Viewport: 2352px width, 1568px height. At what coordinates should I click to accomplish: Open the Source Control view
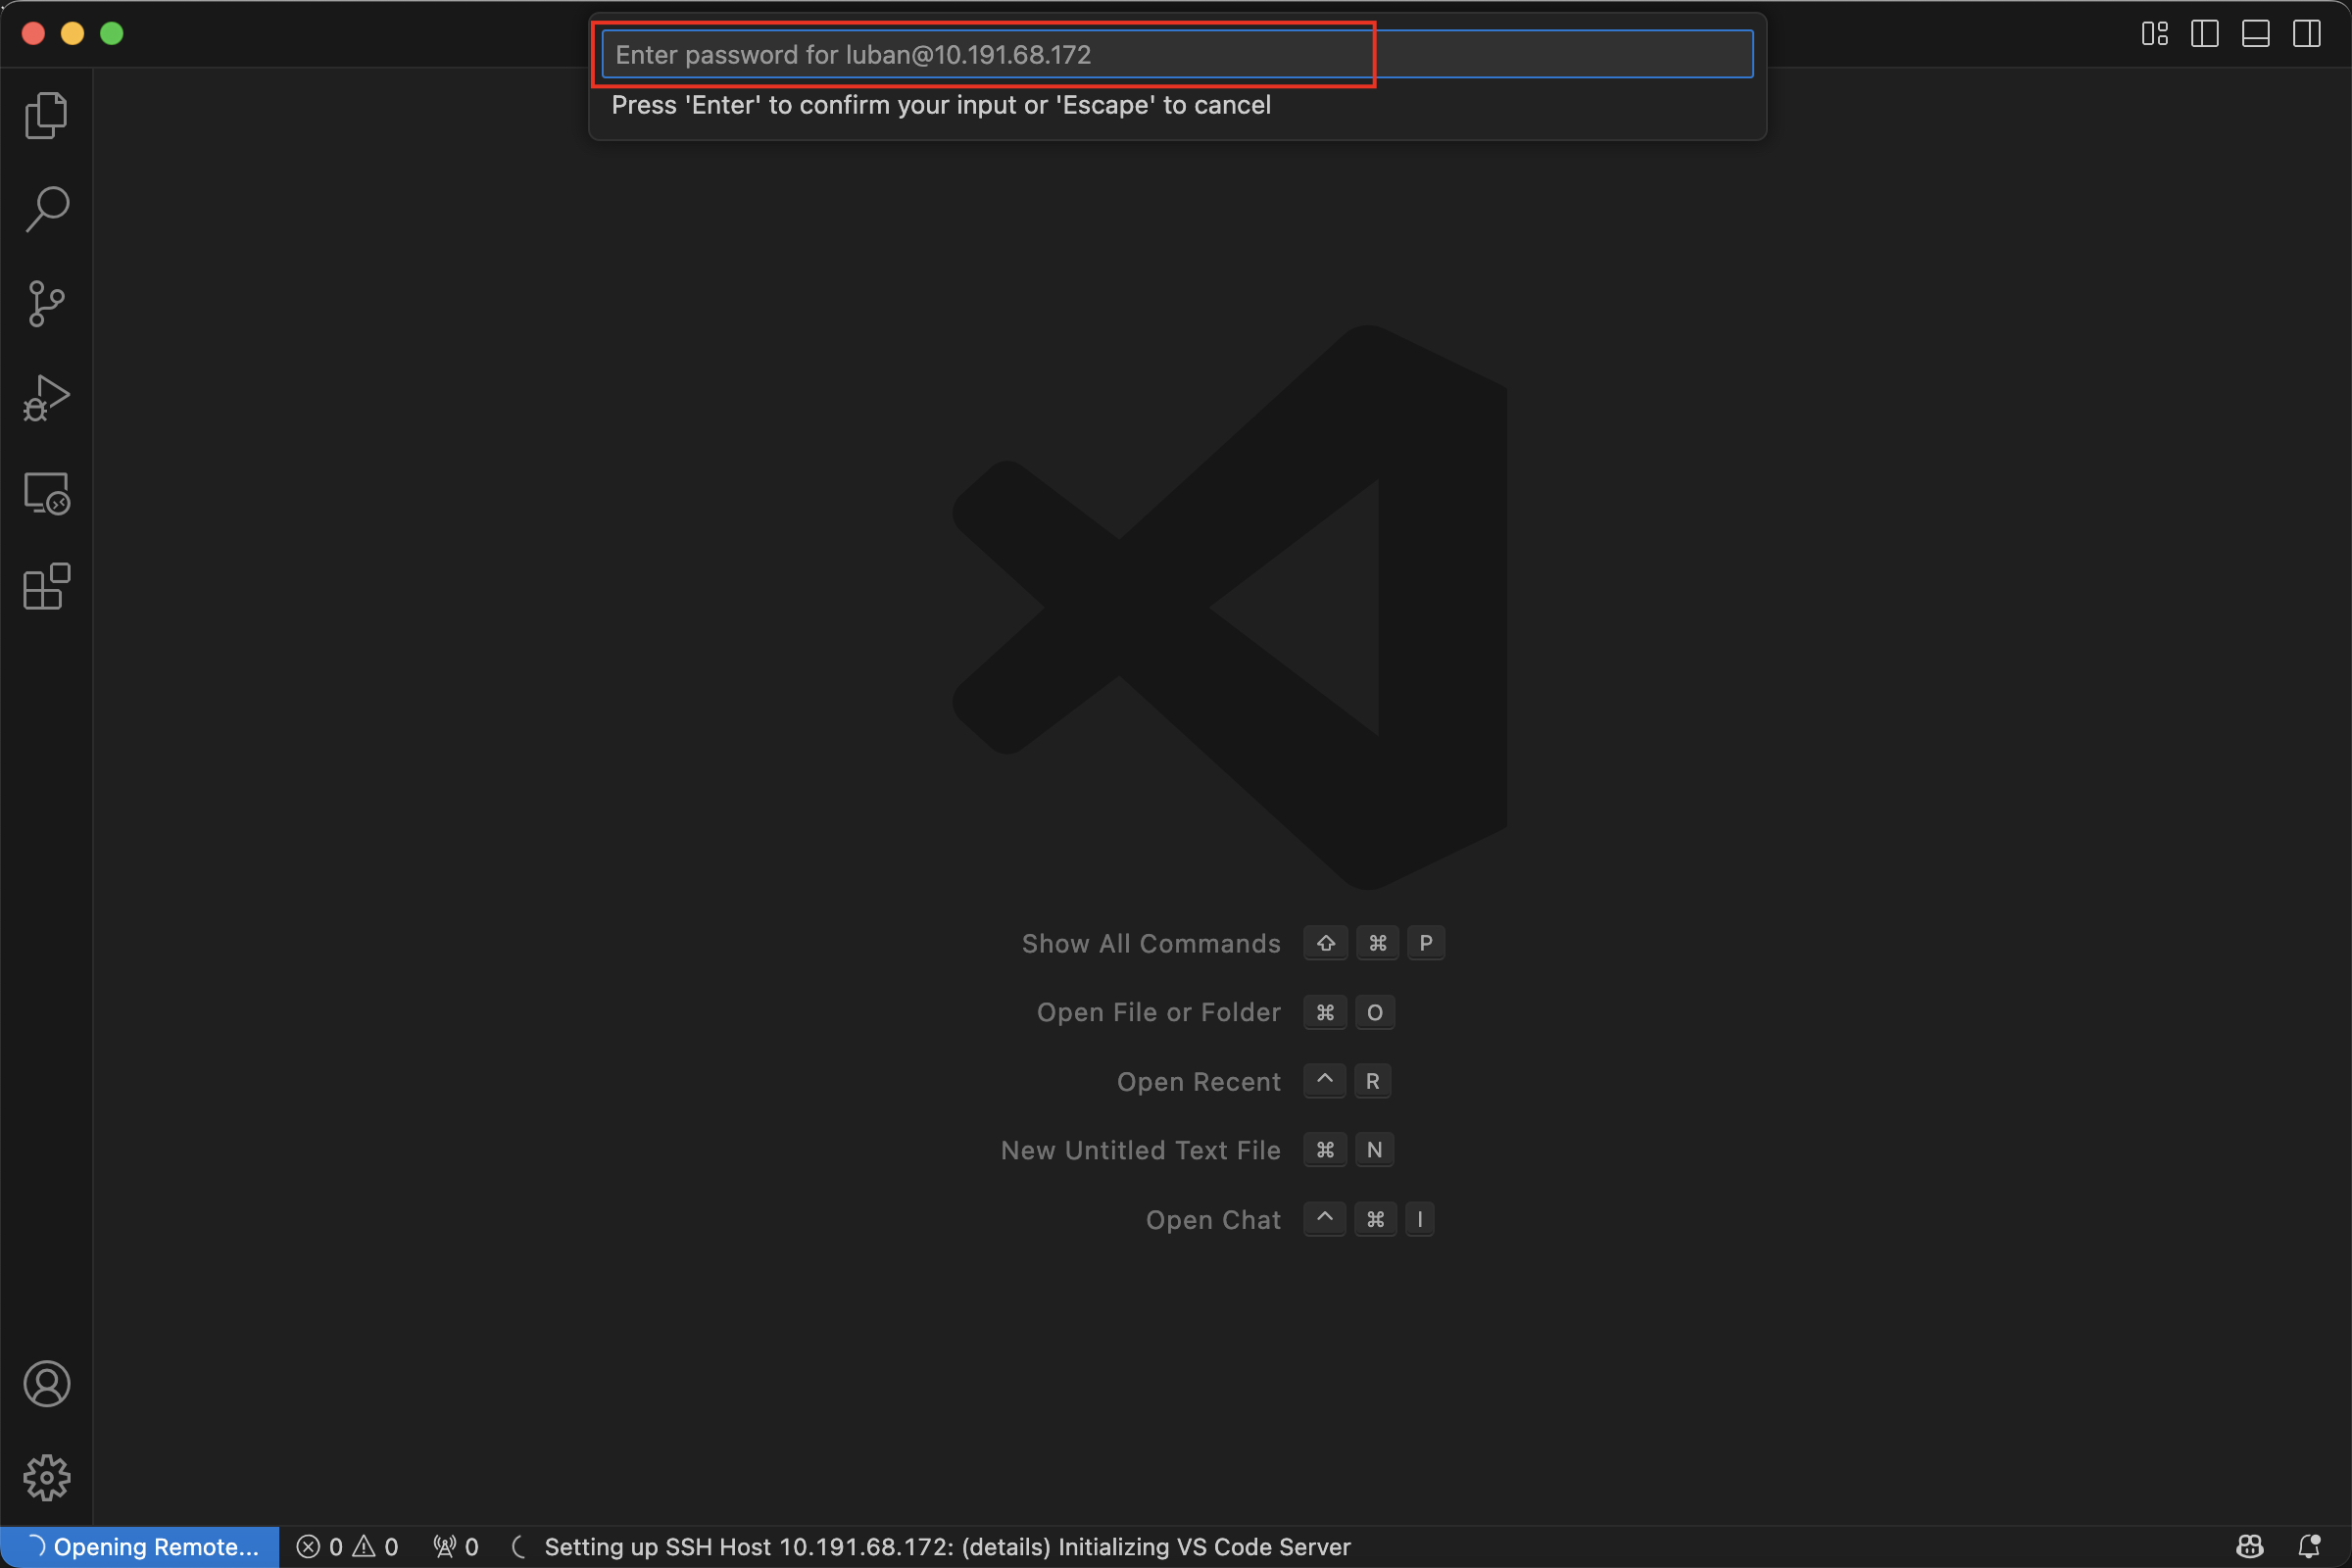(x=46, y=303)
